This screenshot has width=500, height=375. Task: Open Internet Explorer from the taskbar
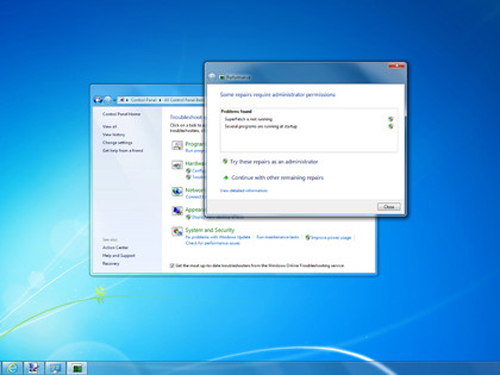[12, 368]
